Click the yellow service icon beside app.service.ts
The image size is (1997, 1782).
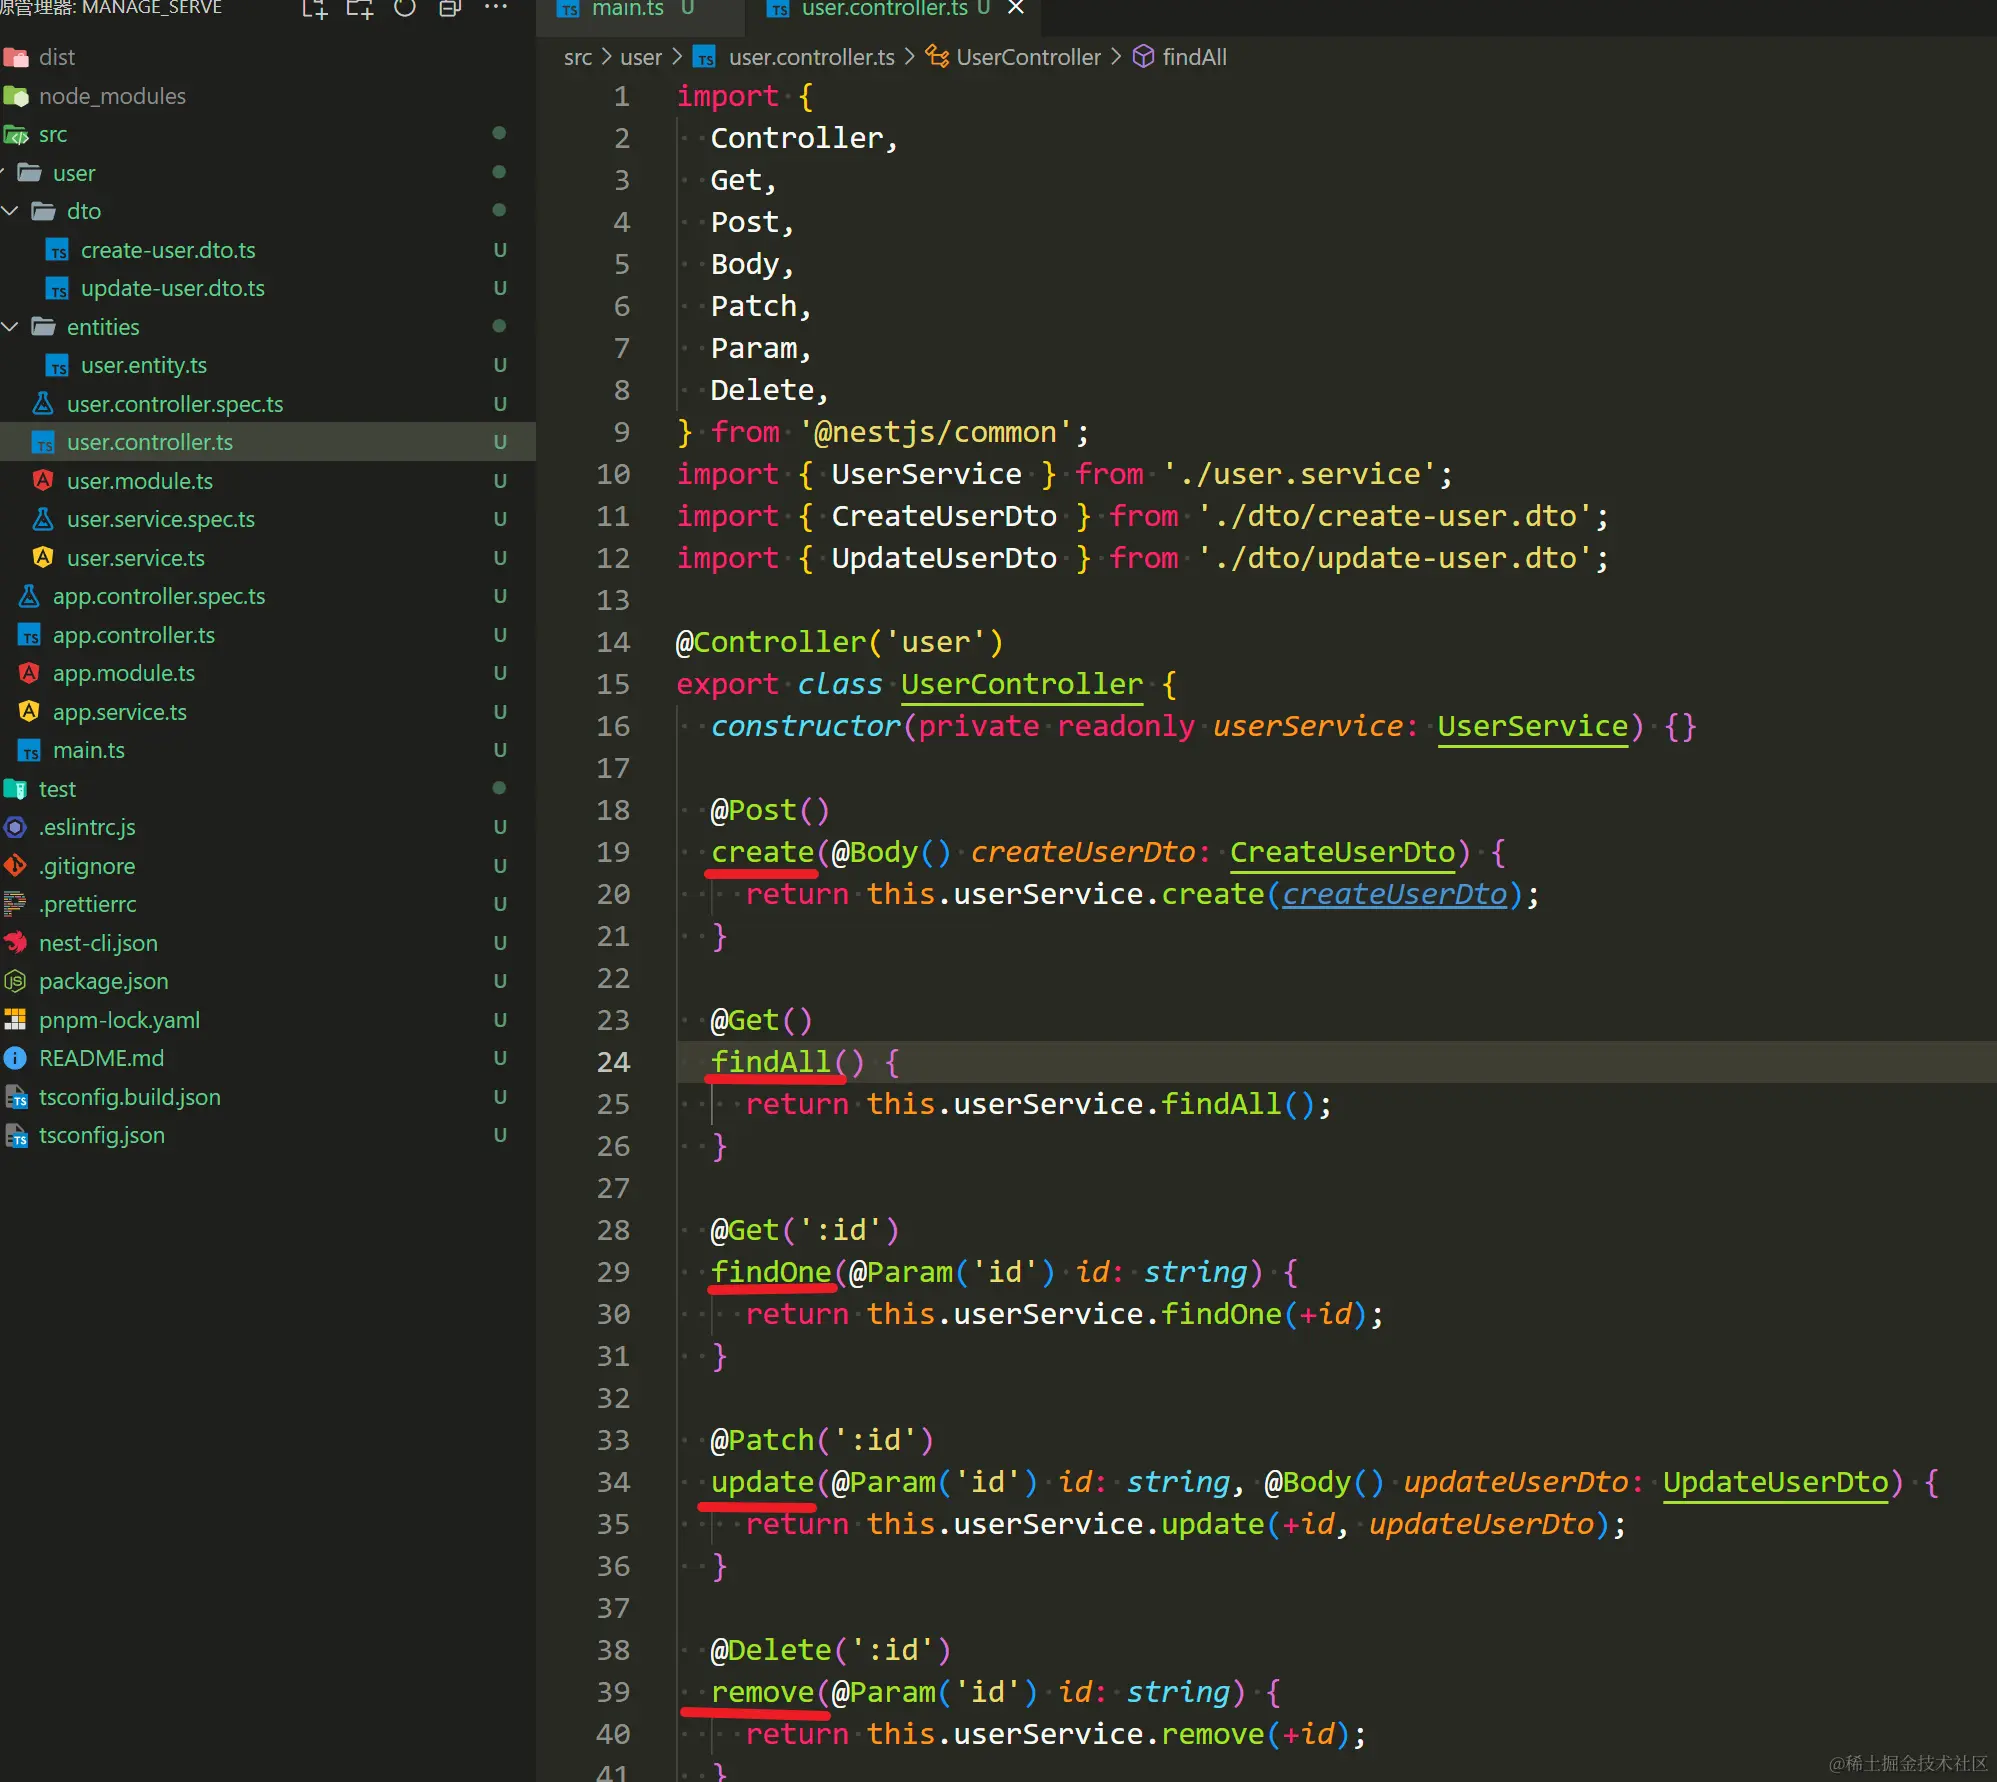coord(29,712)
